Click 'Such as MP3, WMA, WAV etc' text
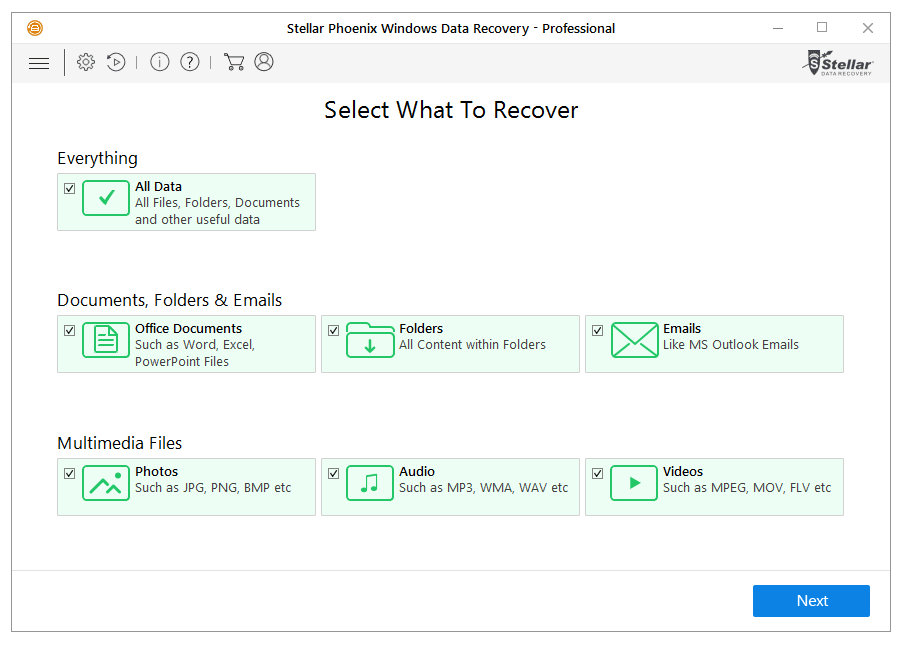902x646 pixels. tap(484, 488)
